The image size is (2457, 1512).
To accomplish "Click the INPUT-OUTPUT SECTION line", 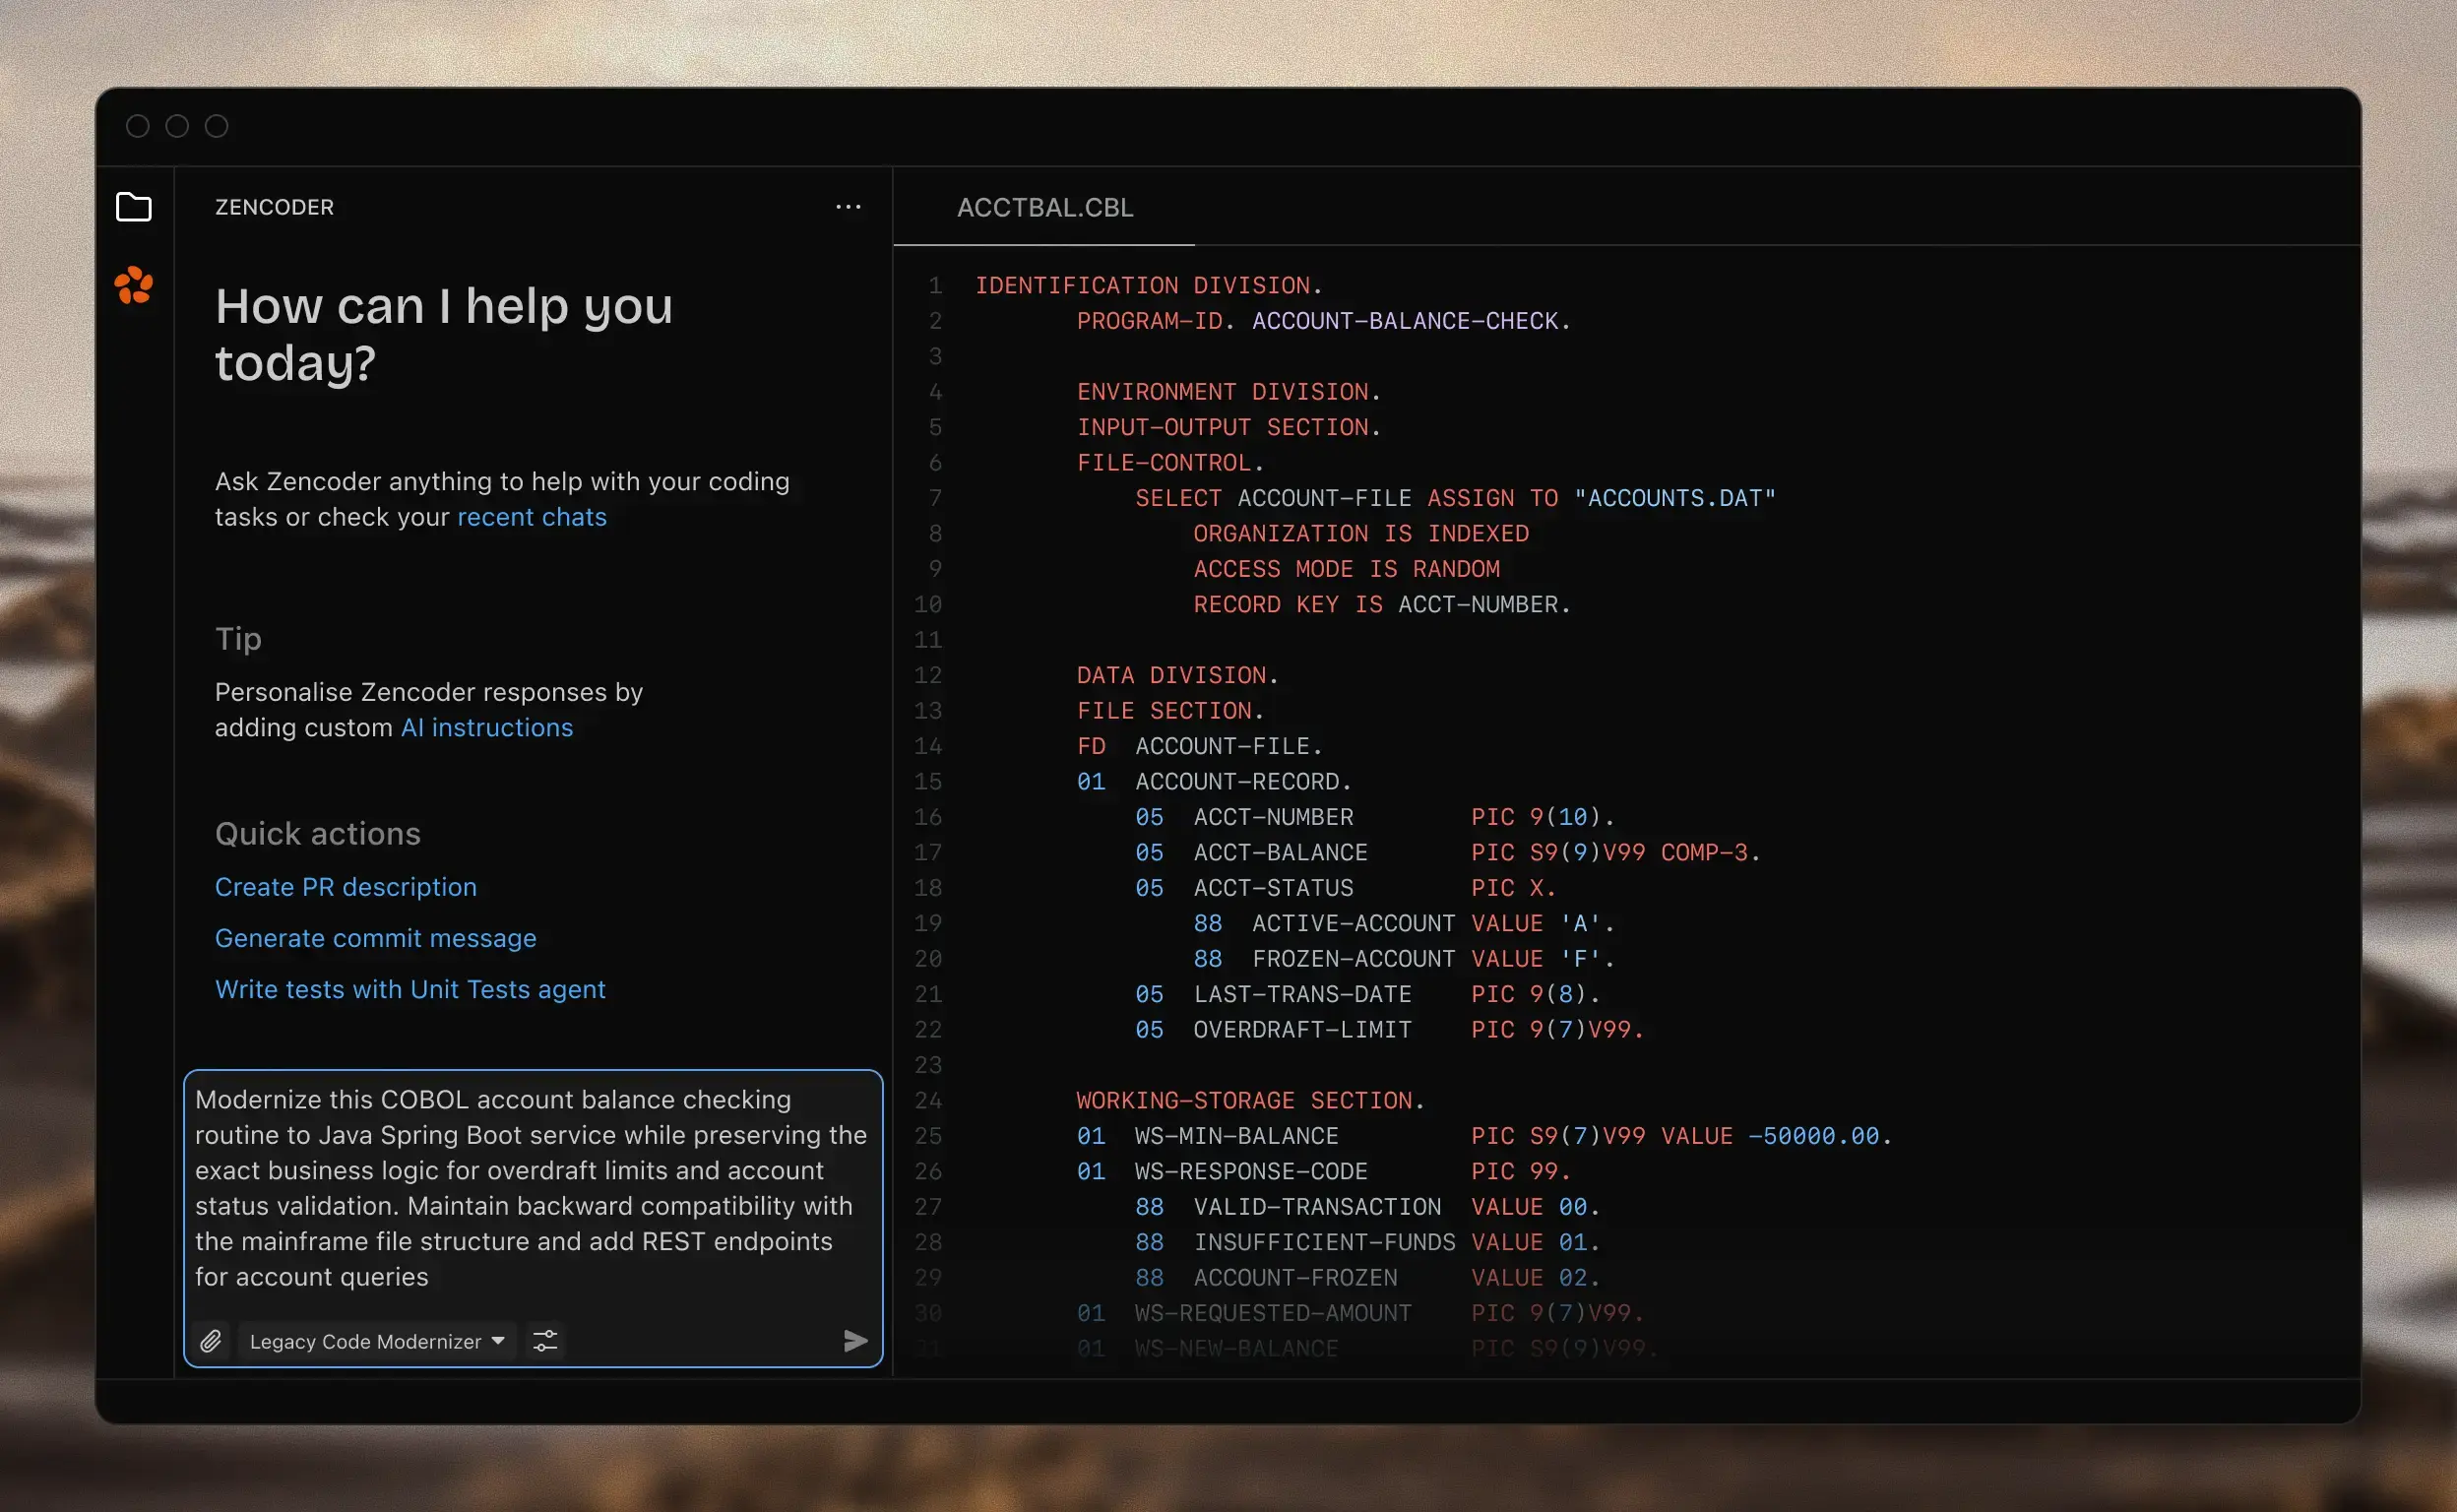I will pyautogui.click(x=1229, y=427).
